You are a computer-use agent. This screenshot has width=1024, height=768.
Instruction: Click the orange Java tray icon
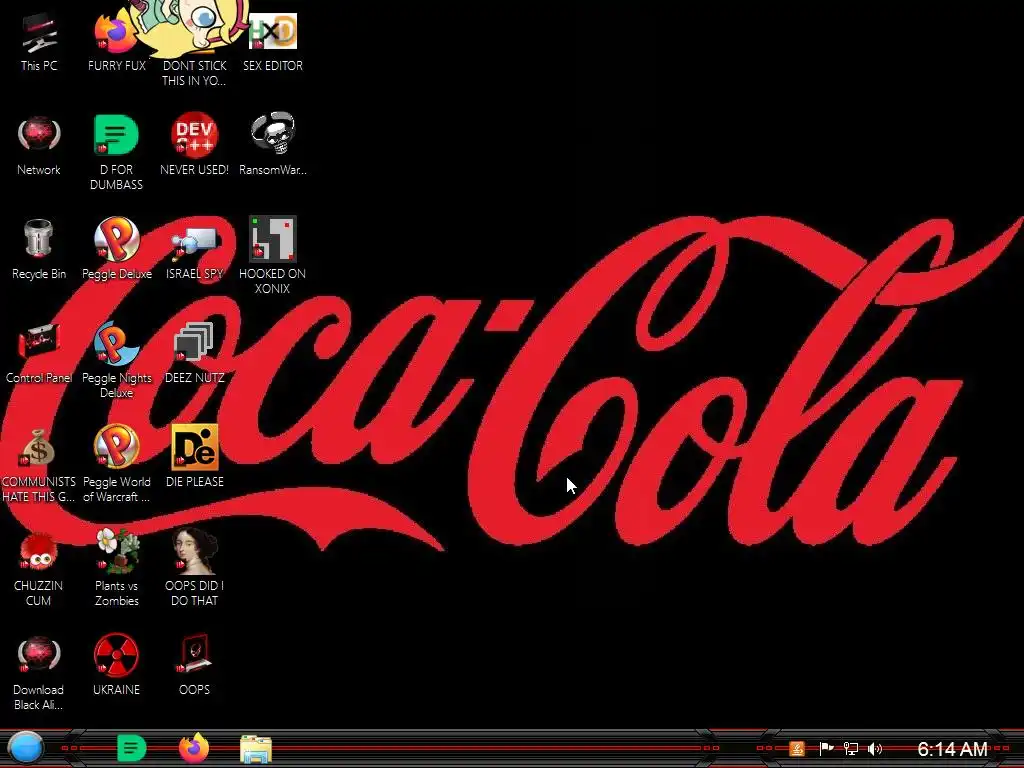796,748
